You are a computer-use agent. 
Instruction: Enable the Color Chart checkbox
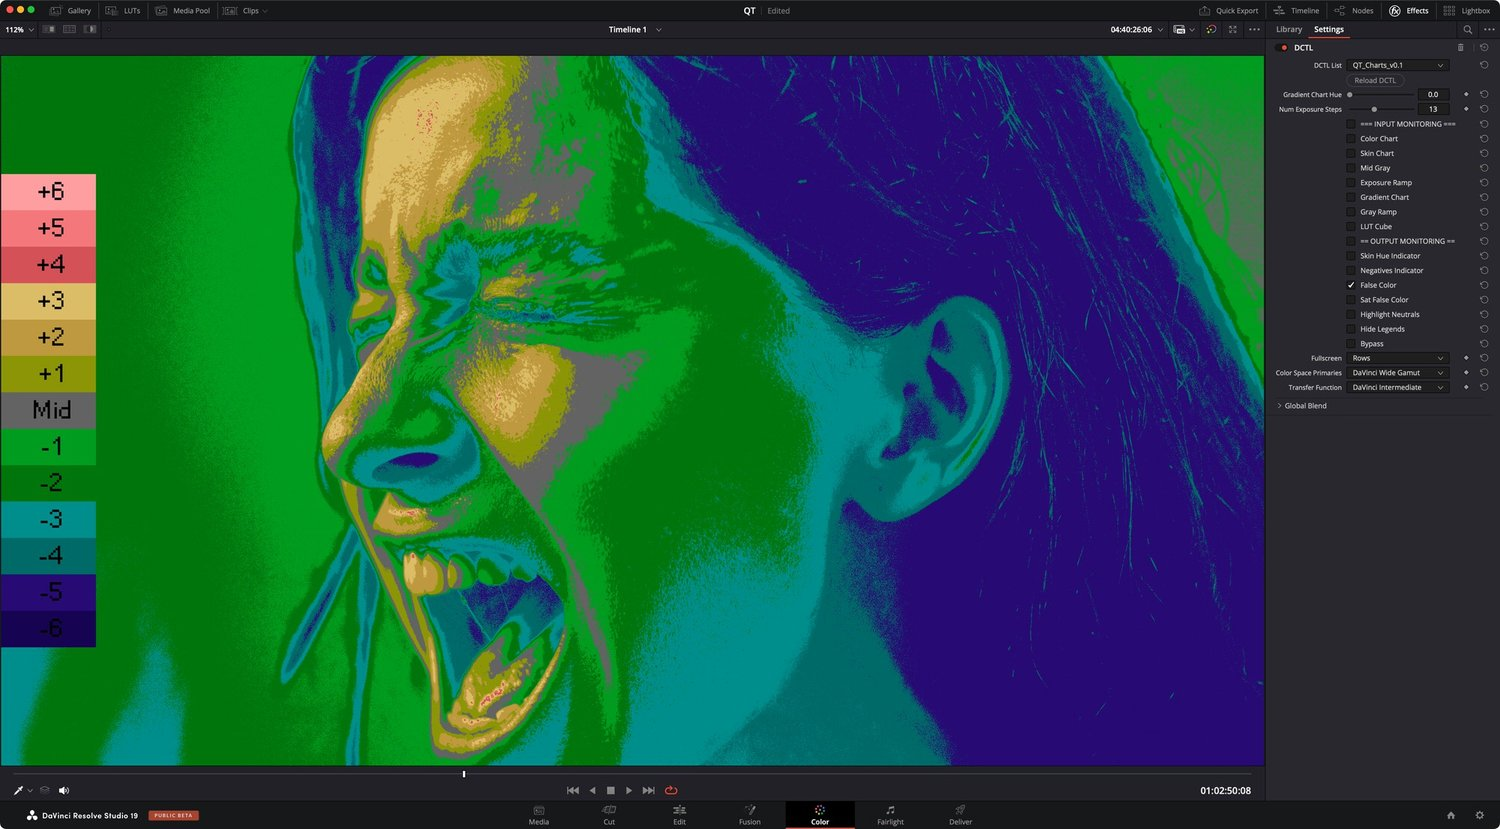point(1351,139)
